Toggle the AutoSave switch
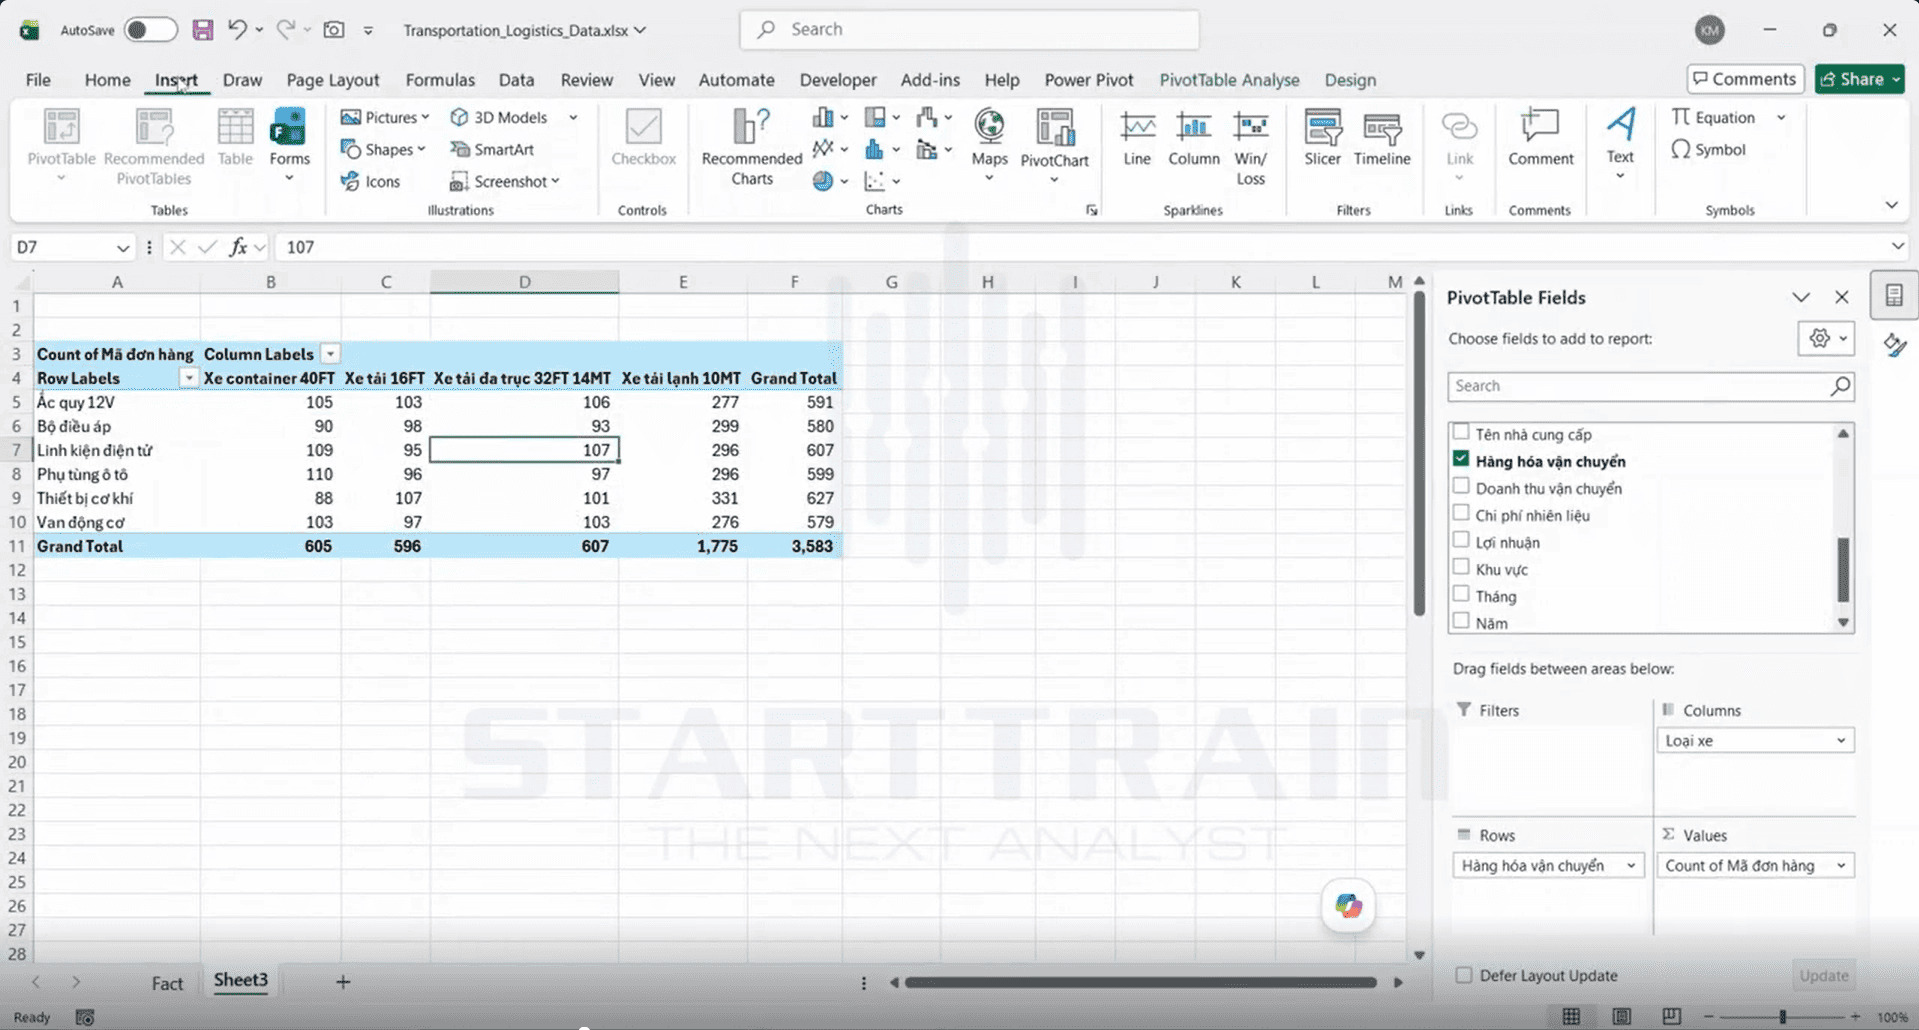 (150, 30)
